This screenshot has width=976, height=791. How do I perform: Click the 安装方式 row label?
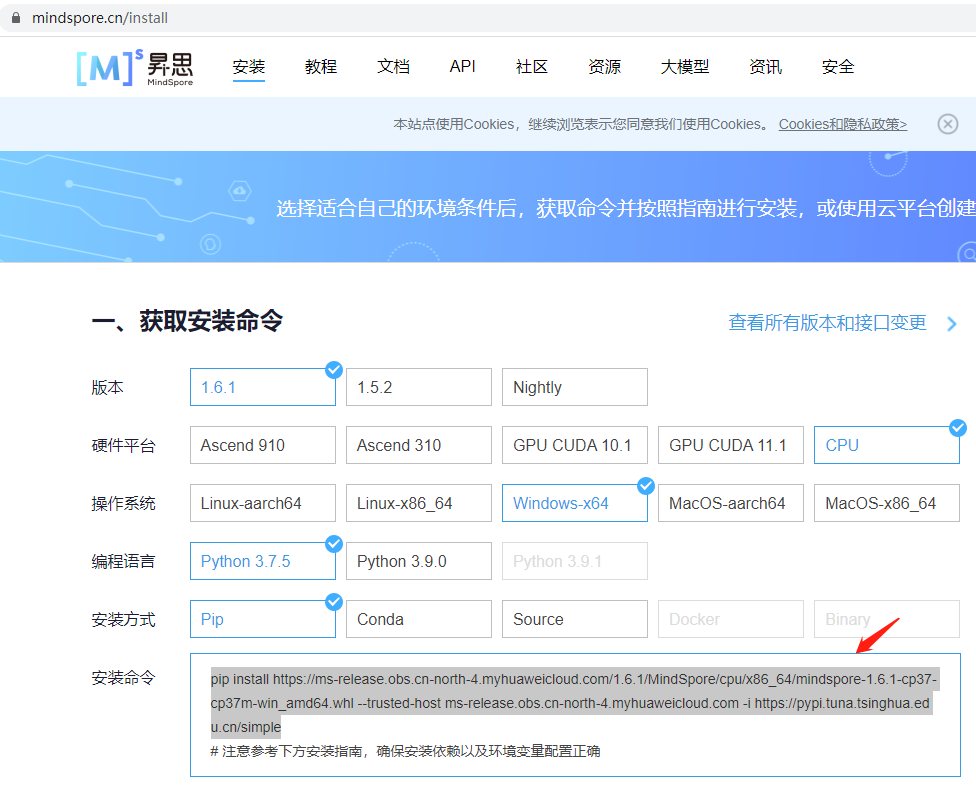(x=123, y=619)
